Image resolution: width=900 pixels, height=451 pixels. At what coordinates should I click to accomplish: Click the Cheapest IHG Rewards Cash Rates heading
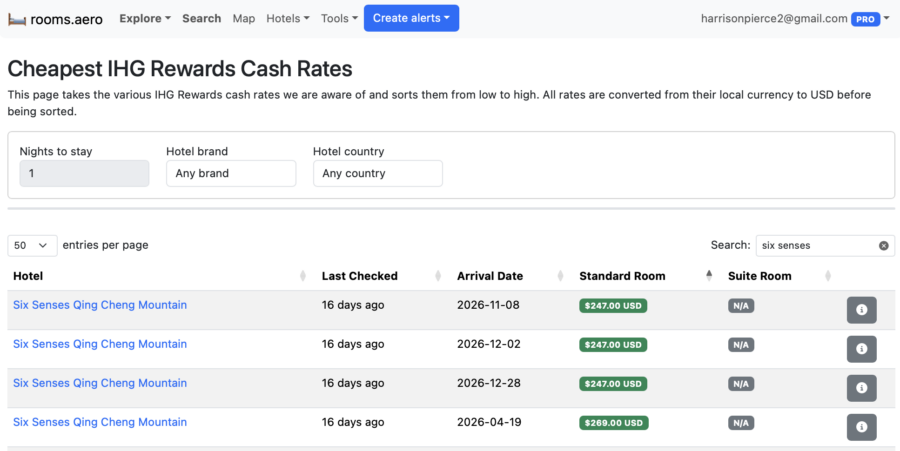click(x=180, y=69)
